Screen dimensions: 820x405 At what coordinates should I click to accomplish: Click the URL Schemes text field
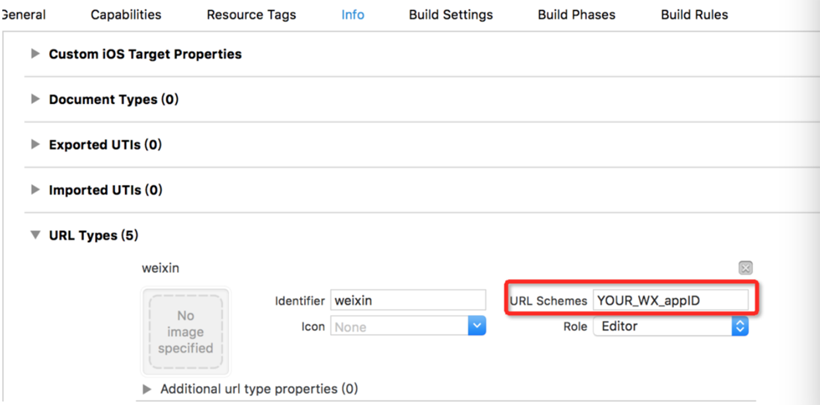pos(670,300)
